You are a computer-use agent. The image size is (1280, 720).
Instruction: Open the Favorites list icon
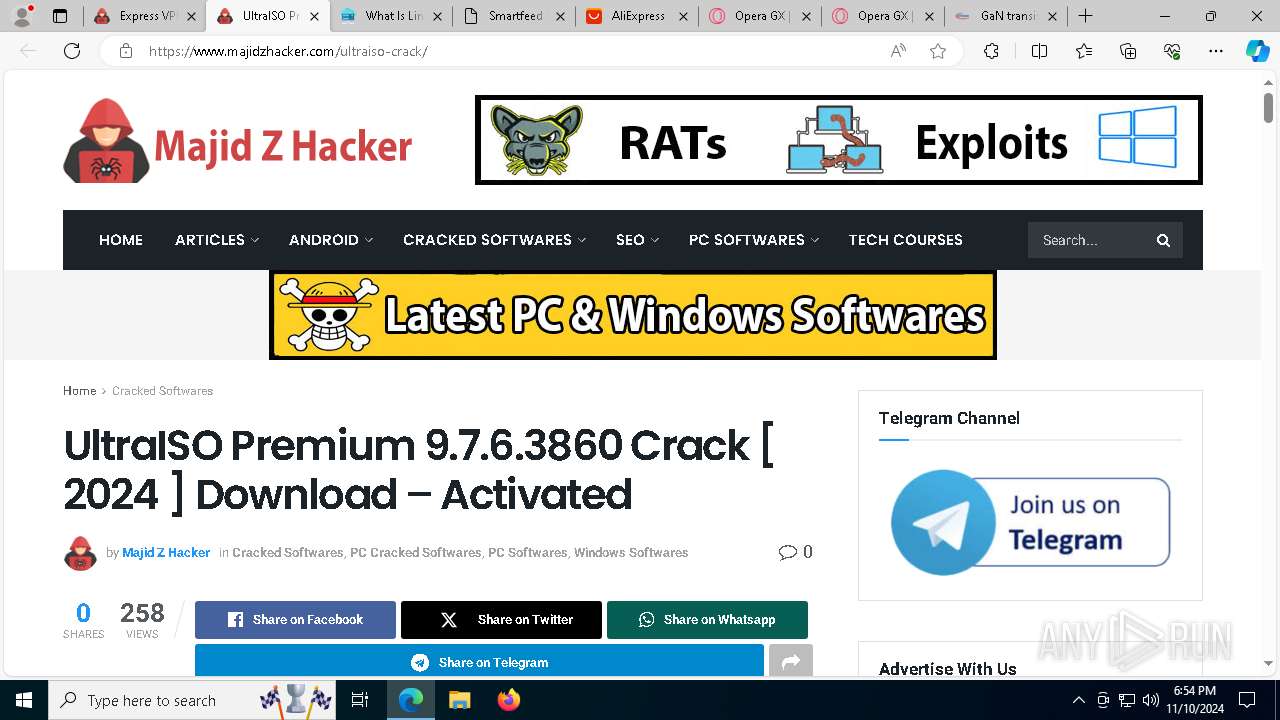[x=1084, y=51]
